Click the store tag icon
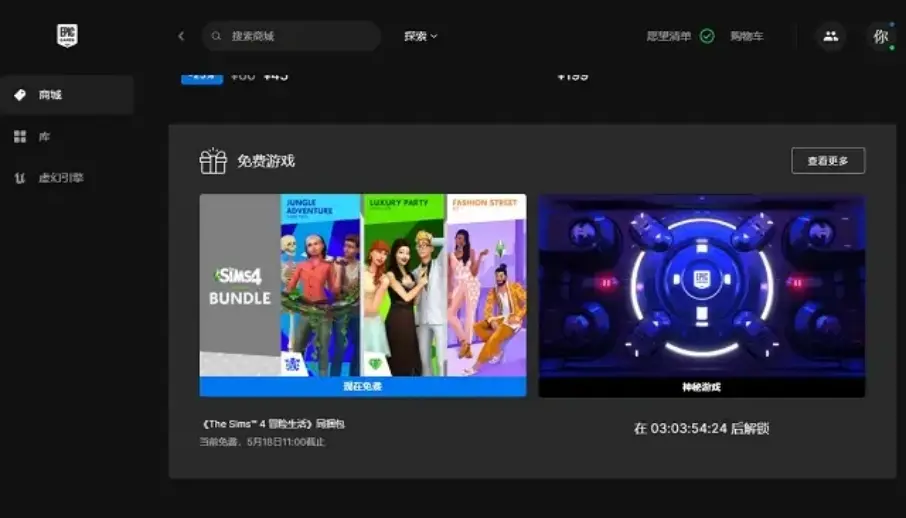The width and height of the screenshot is (906, 518). 20,95
